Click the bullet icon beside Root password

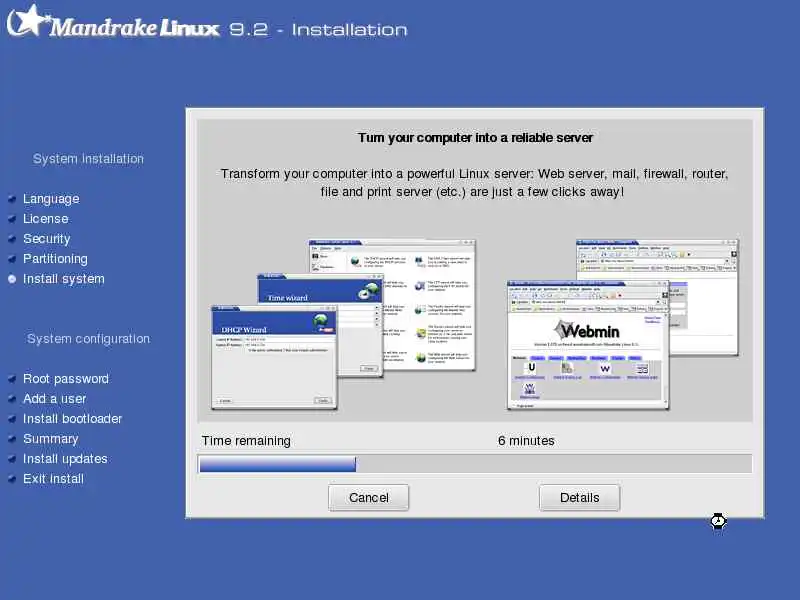click(12, 379)
